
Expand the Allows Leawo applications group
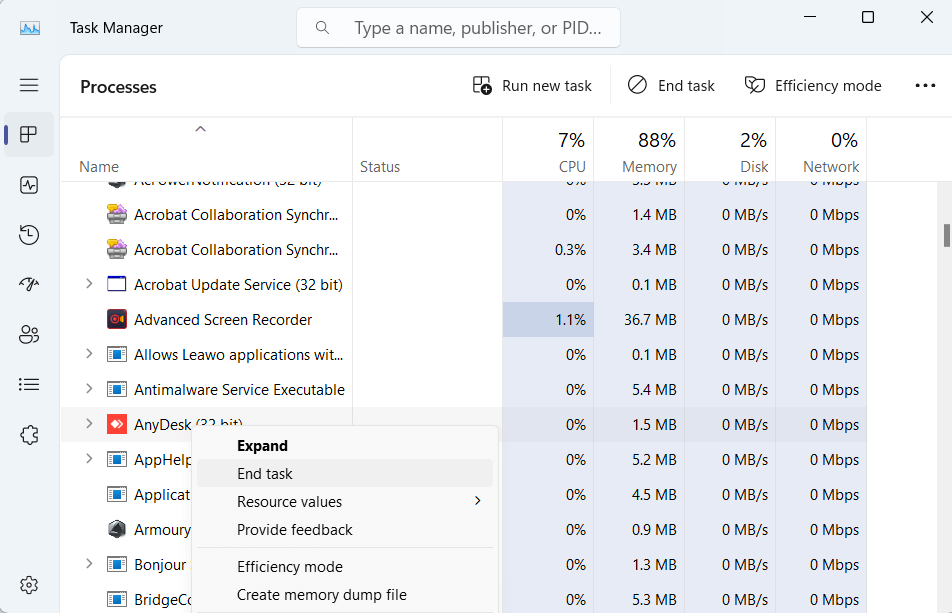click(x=89, y=354)
